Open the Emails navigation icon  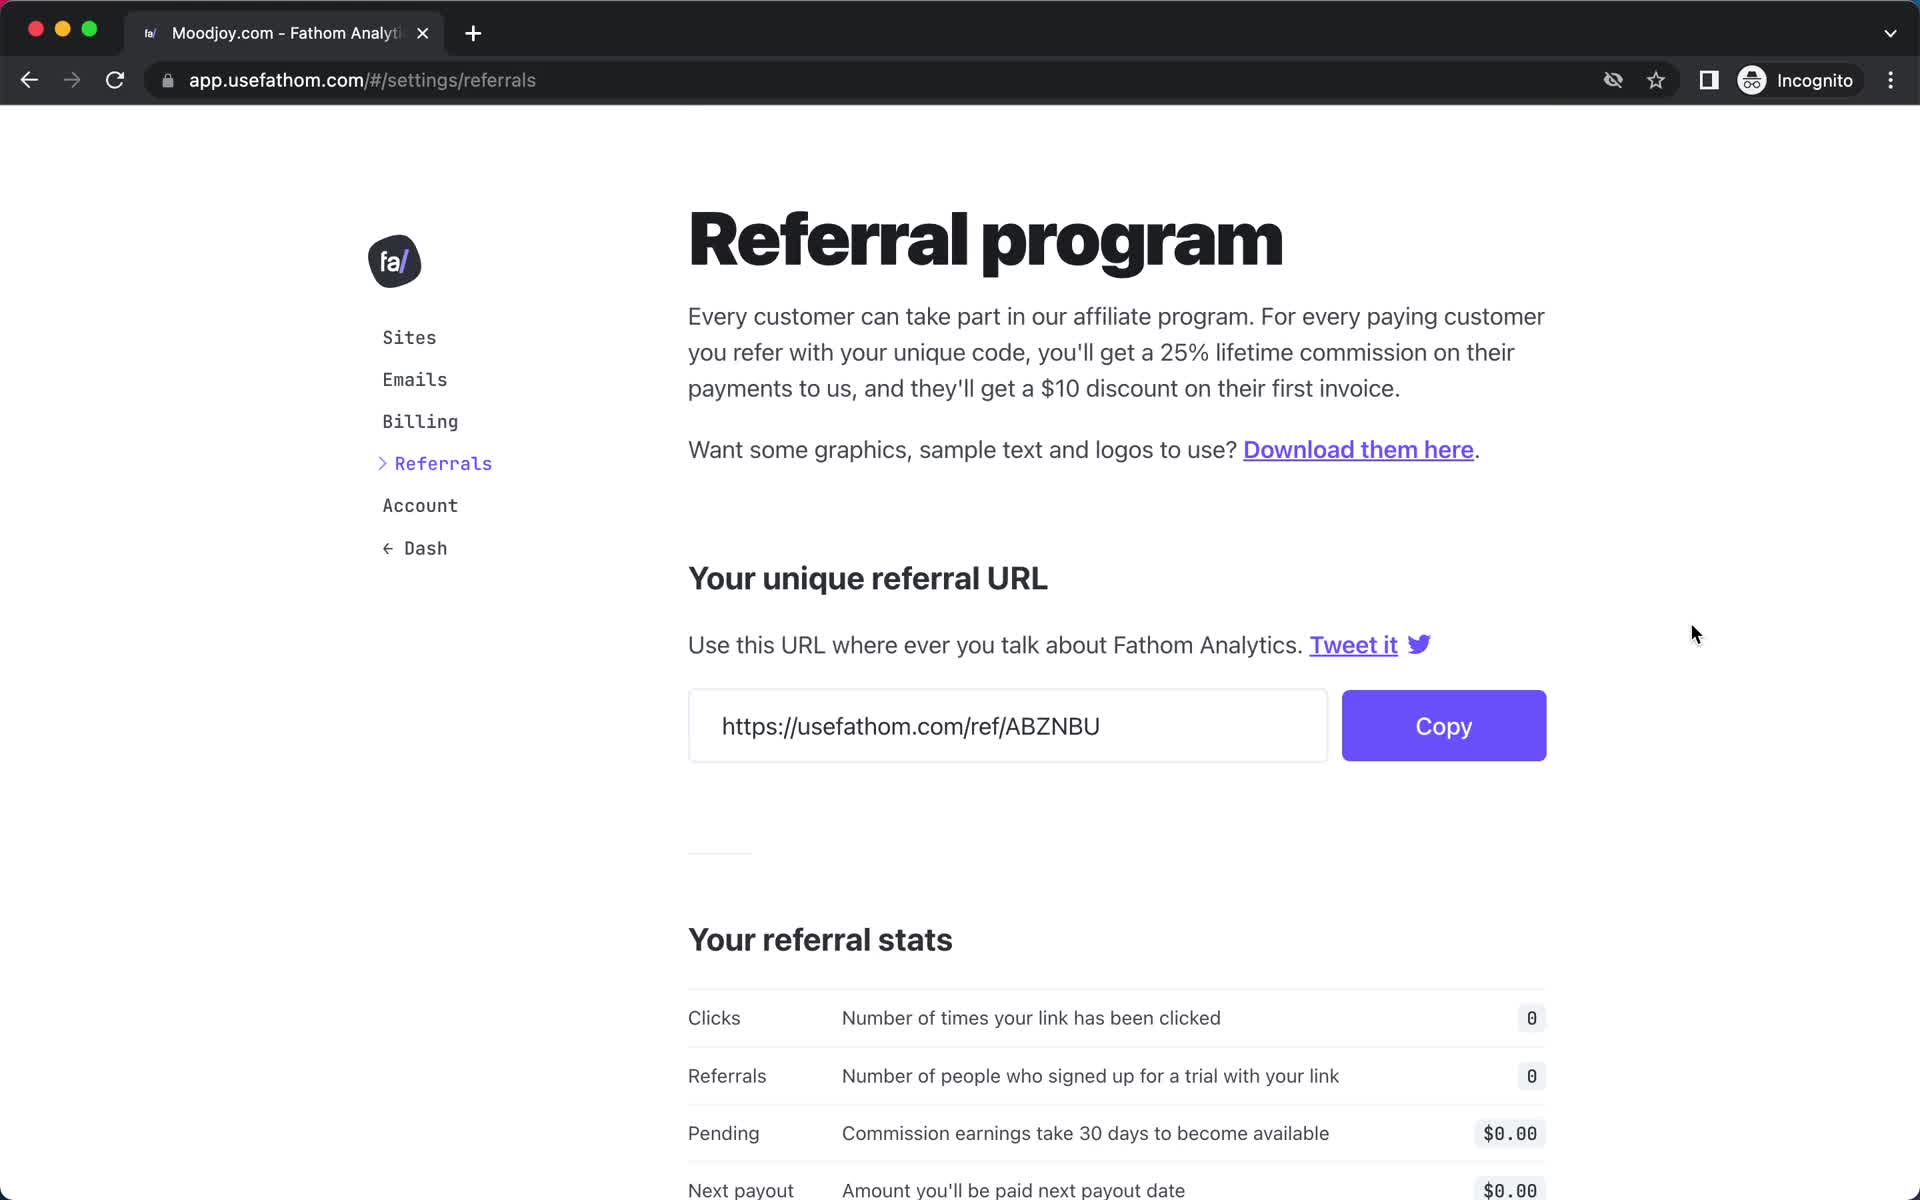415,379
